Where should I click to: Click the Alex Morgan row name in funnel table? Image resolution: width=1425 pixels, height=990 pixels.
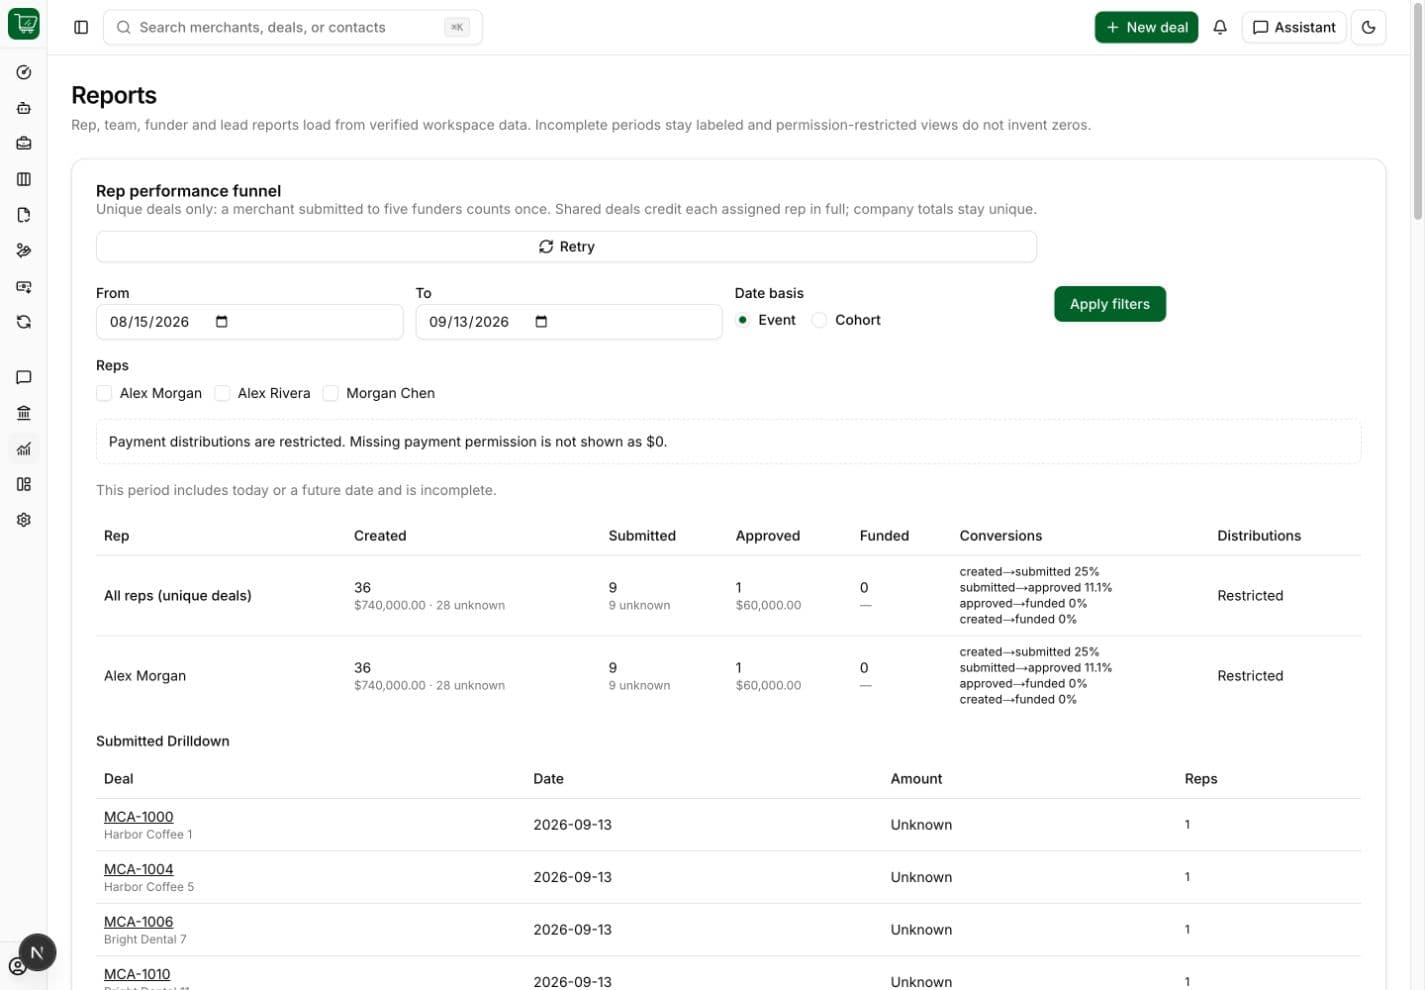(145, 676)
